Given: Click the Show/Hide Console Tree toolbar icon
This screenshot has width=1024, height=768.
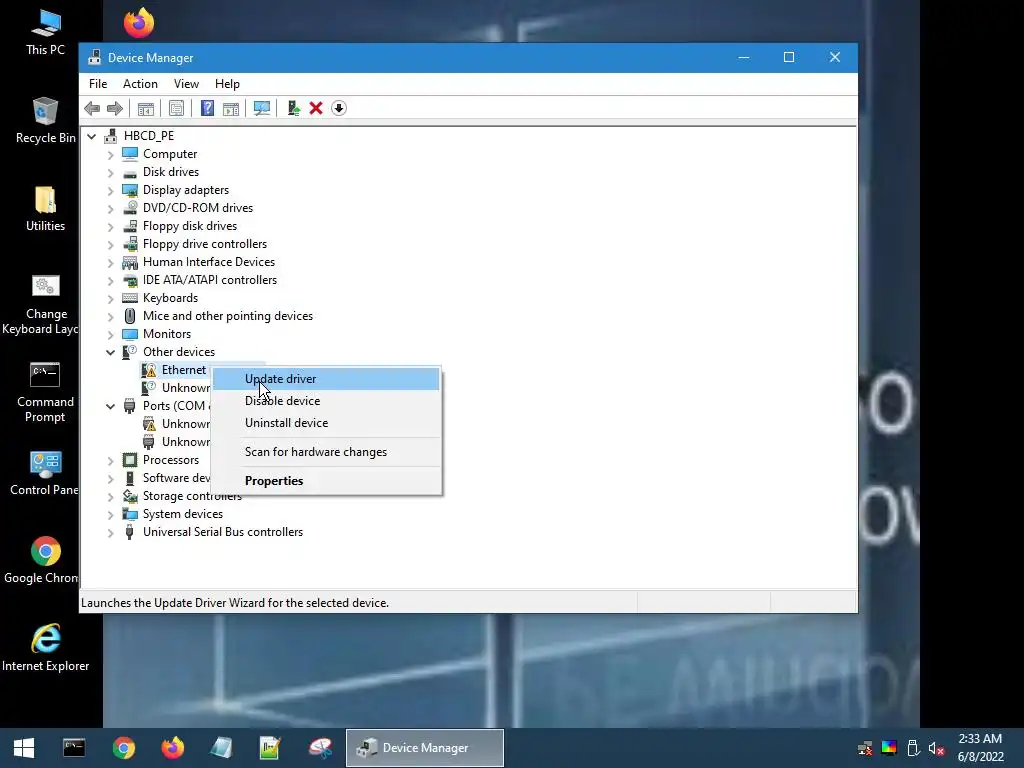Looking at the screenshot, I should point(146,108).
